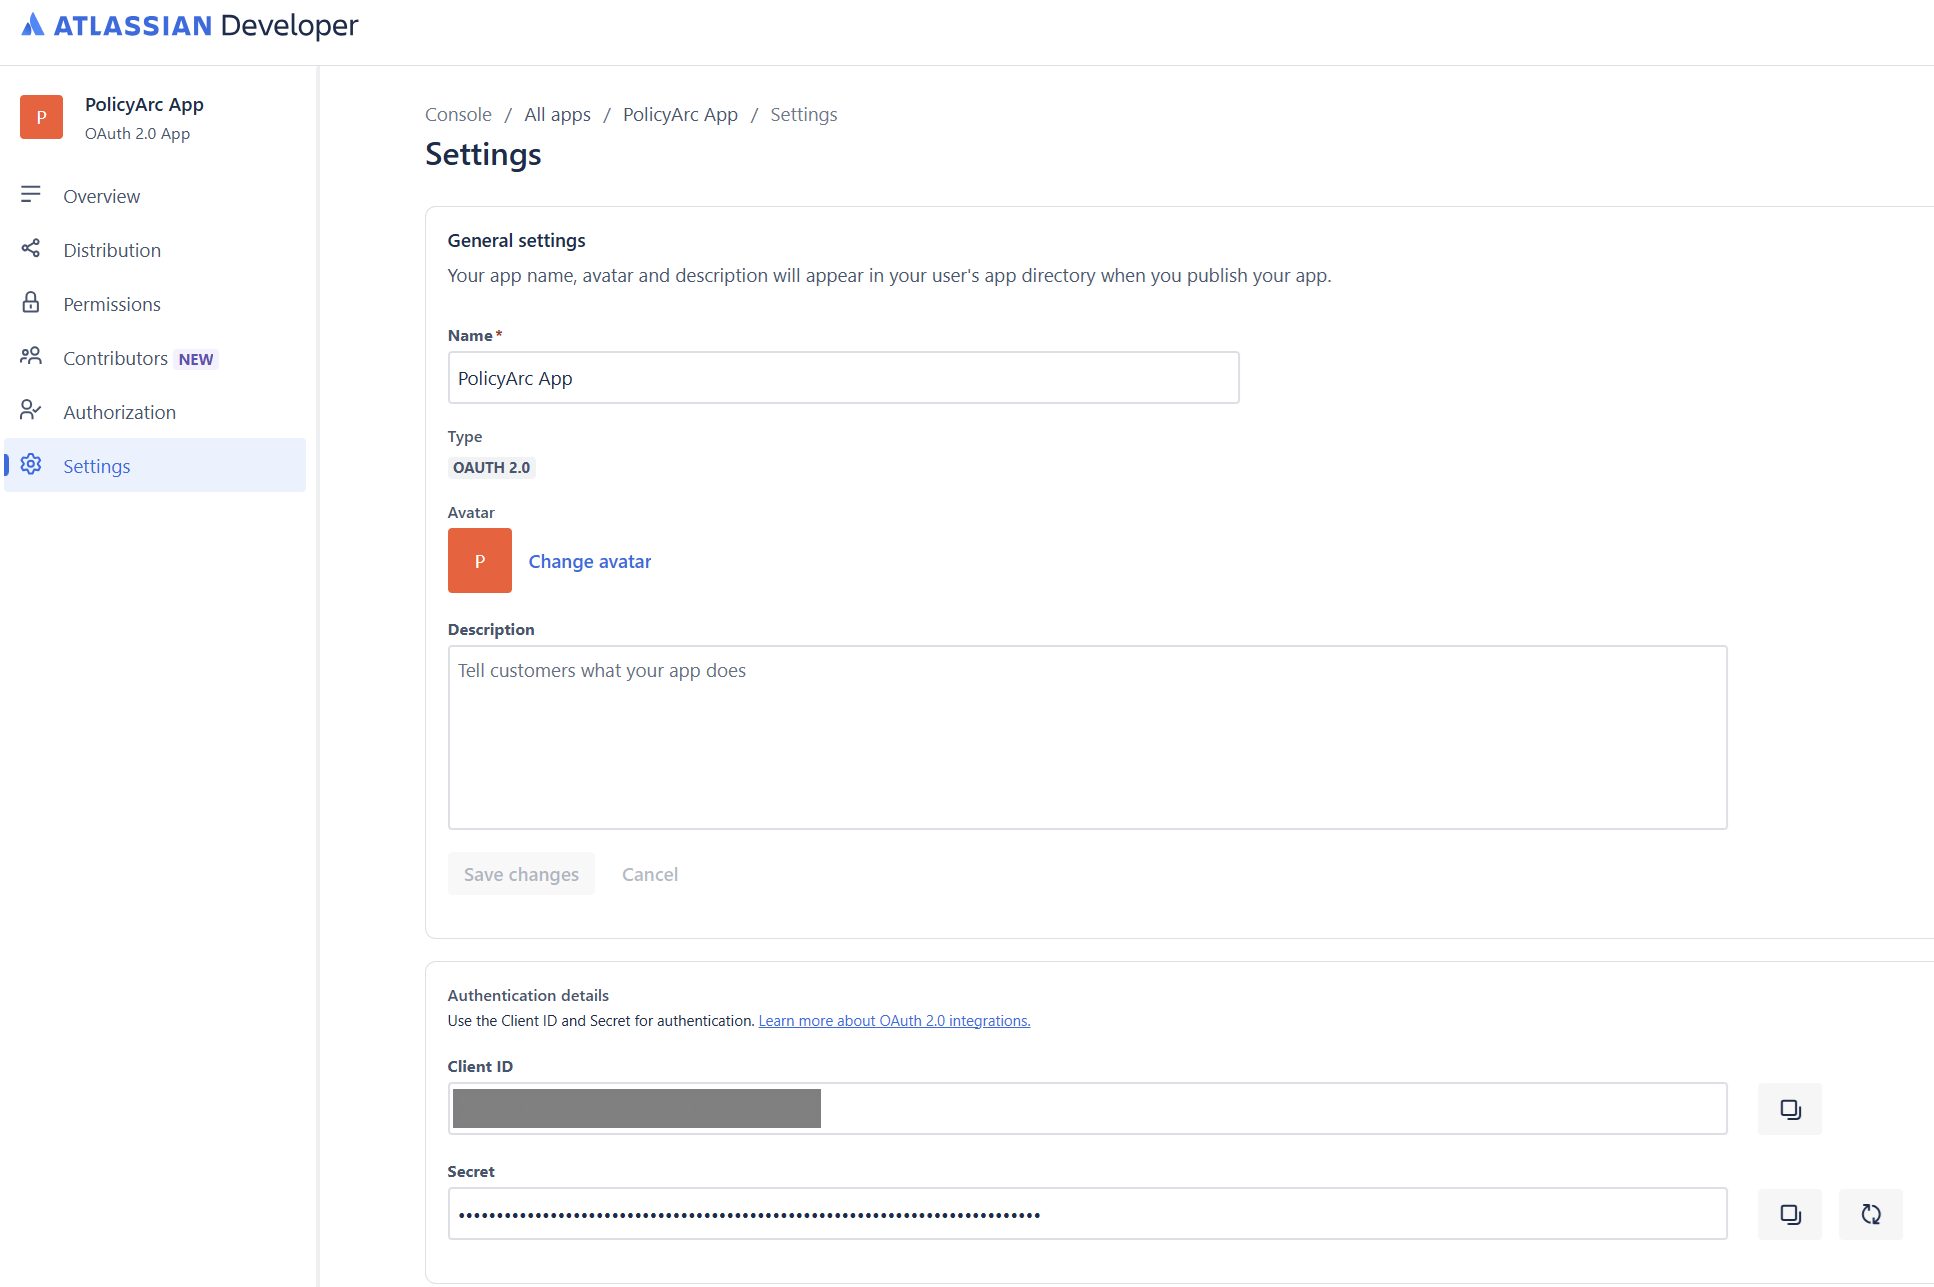Regenerate the Secret with refresh icon

tap(1871, 1214)
